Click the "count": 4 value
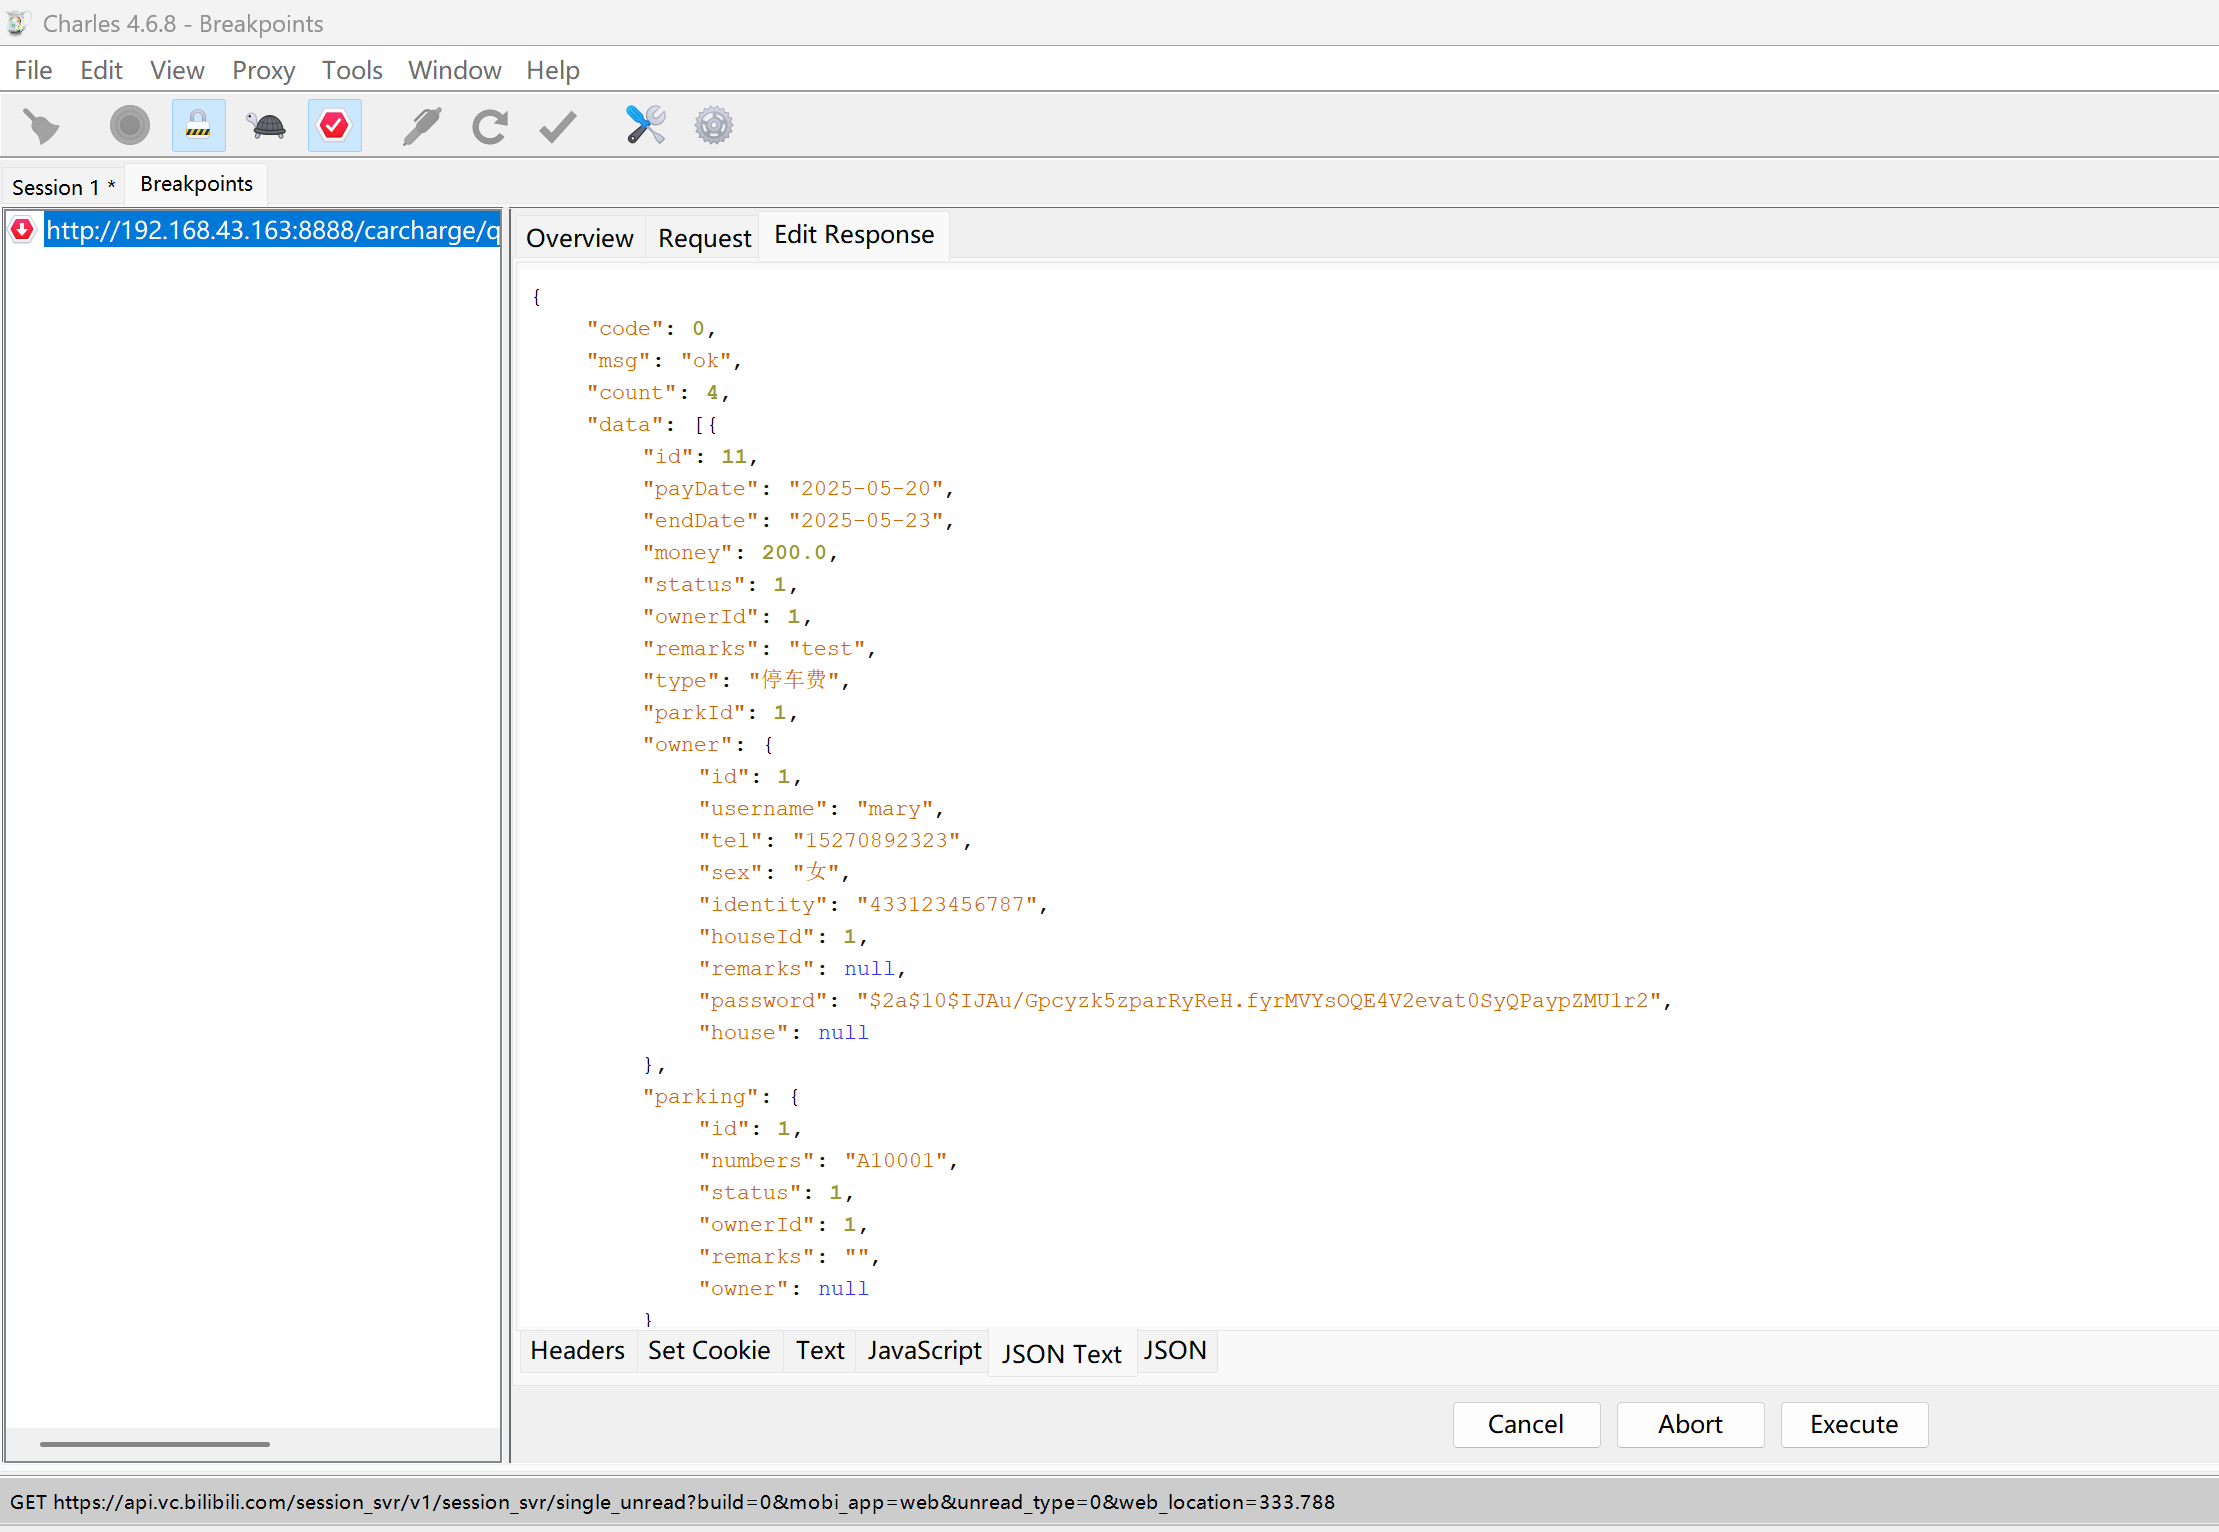The image size is (2219, 1532). pyautogui.click(x=712, y=393)
